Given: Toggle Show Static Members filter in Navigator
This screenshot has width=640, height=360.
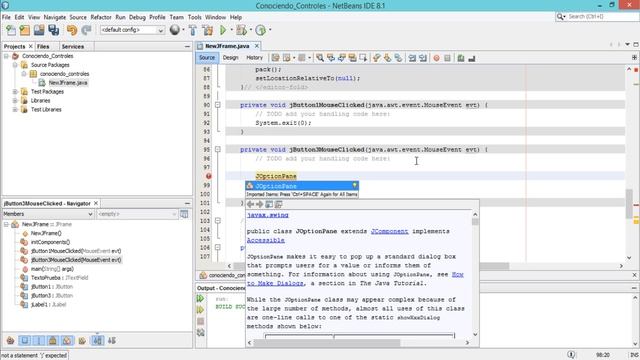Looking at the screenshot, I should click(39, 340).
